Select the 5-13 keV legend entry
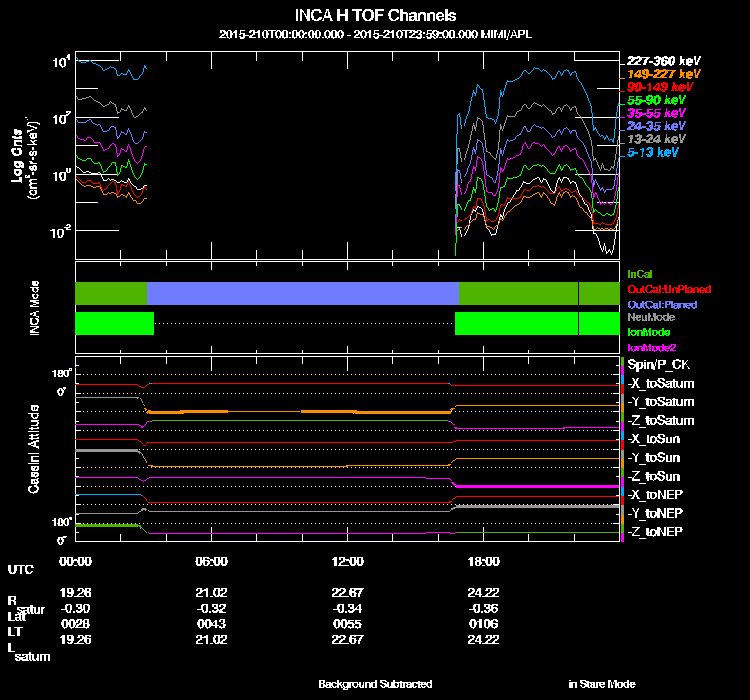This screenshot has width=750, height=700. (x=652, y=152)
